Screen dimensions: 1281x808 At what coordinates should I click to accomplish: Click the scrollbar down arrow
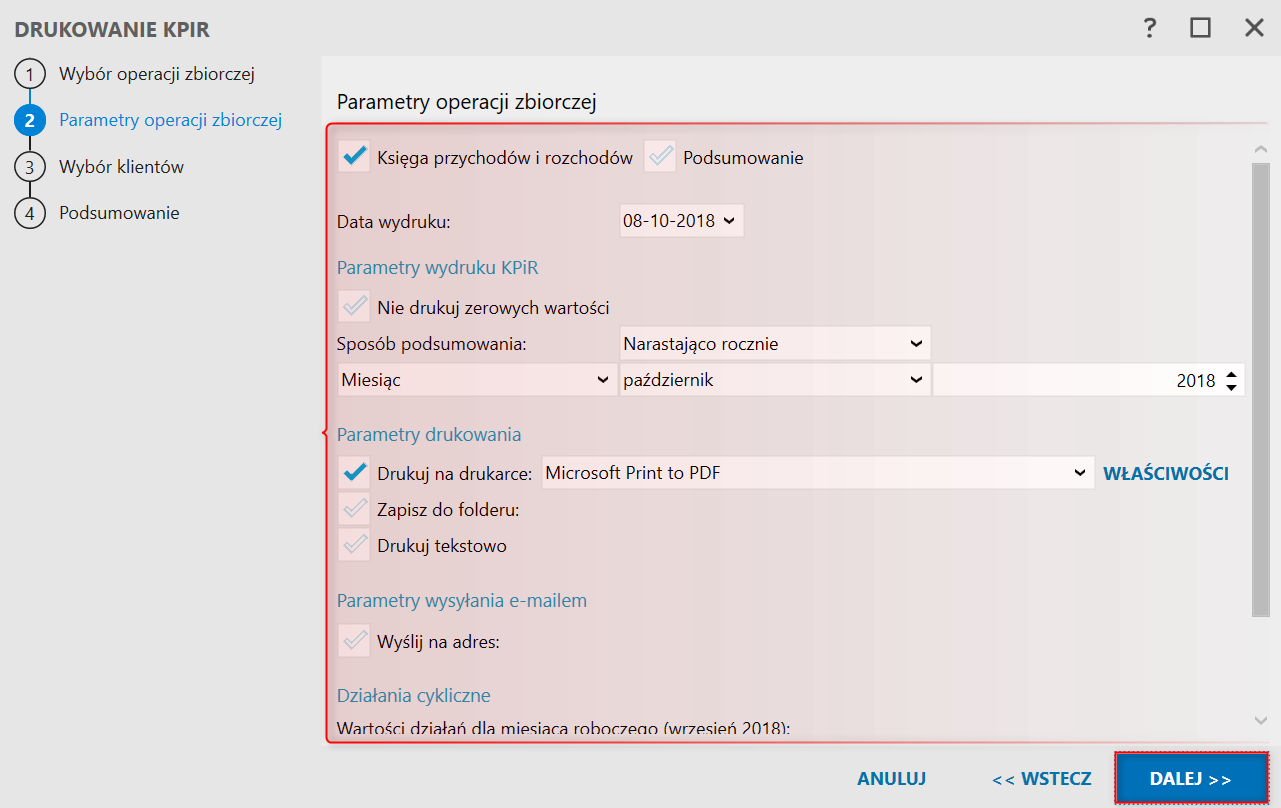tap(1260, 719)
